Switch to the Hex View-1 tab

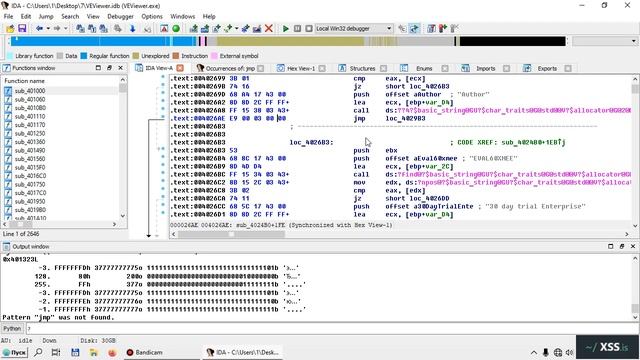[301, 68]
